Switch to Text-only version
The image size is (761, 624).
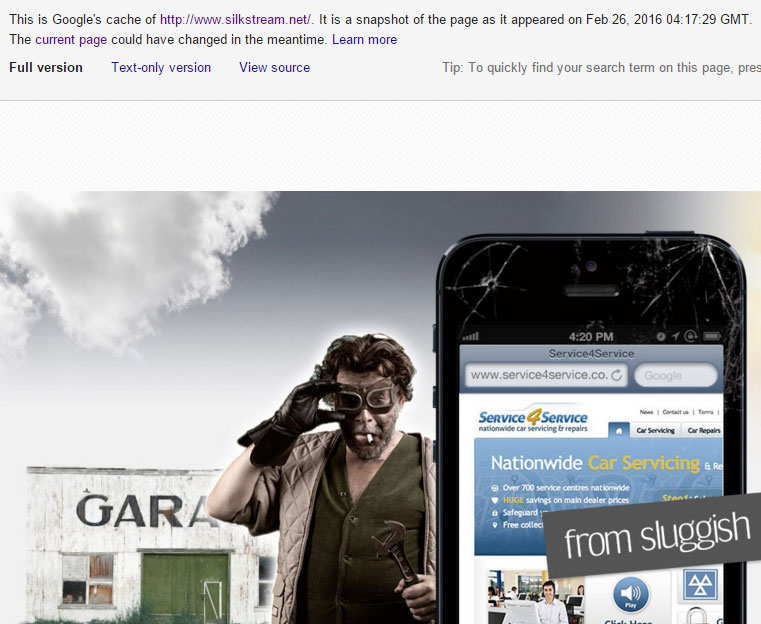pos(161,67)
